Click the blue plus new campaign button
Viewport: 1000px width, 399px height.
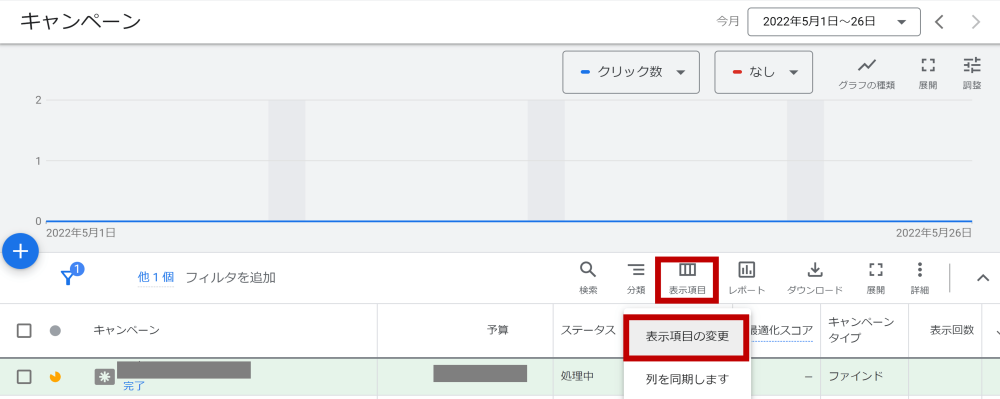(21, 252)
